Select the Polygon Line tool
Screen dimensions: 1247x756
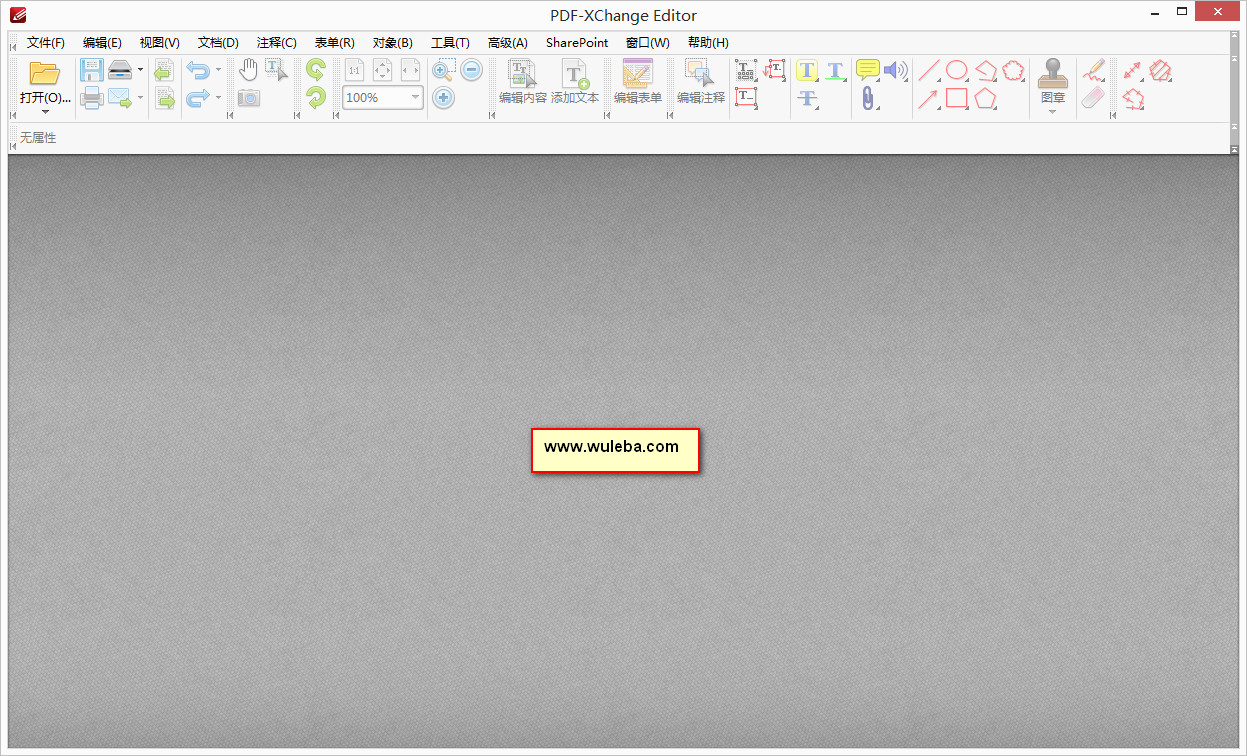(x=986, y=70)
